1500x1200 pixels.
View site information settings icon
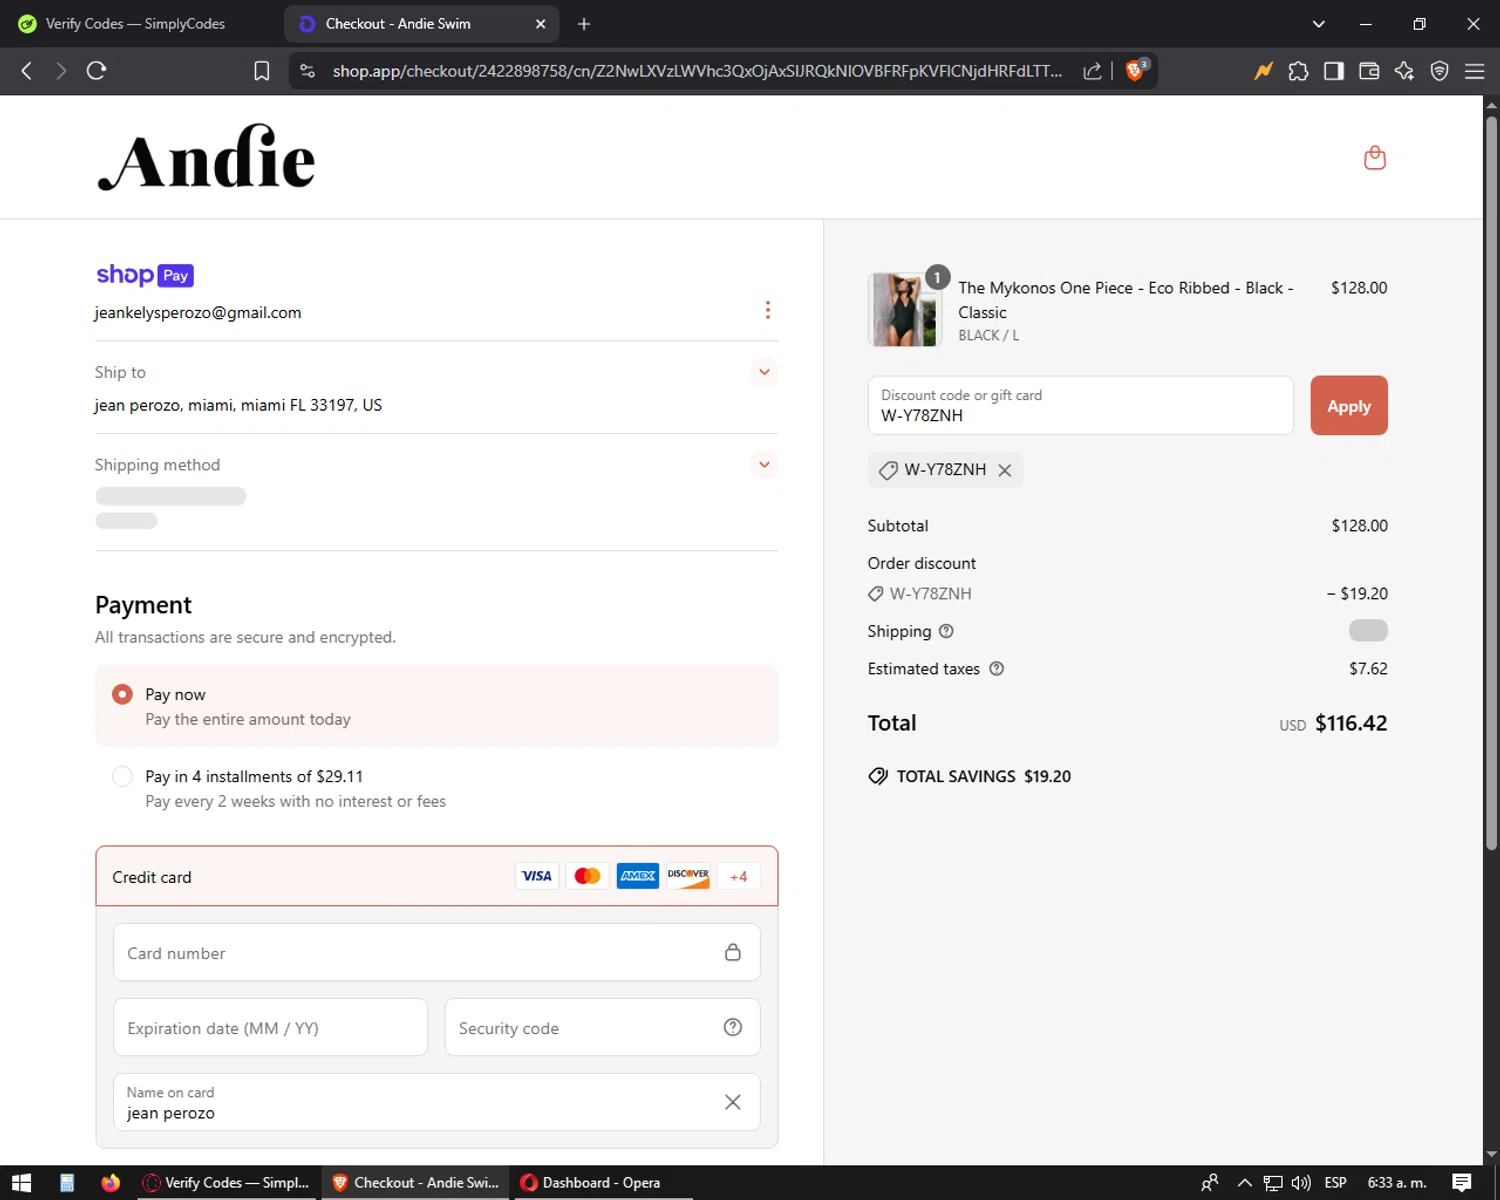308,71
